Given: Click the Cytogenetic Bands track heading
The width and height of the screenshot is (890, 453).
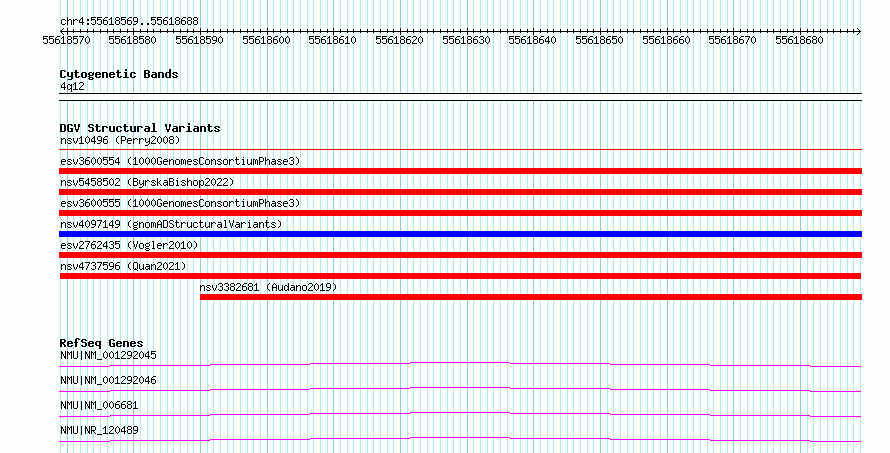Looking at the screenshot, I should 119,74.
